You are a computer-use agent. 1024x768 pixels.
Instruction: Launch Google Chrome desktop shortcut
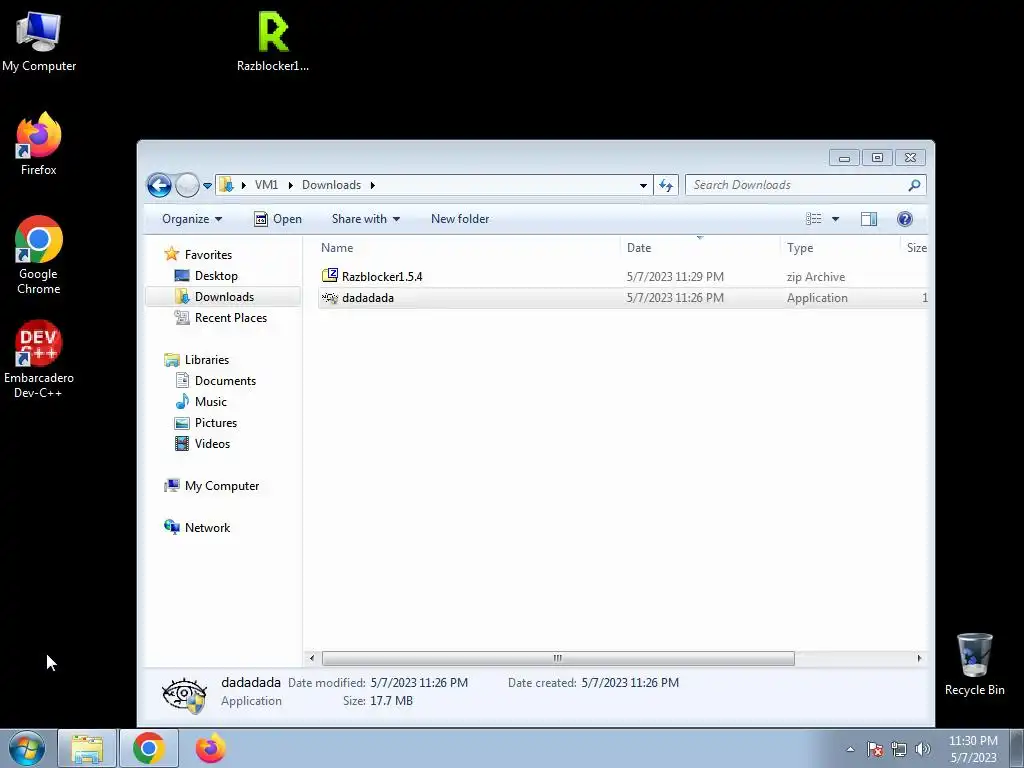[x=39, y=255]
